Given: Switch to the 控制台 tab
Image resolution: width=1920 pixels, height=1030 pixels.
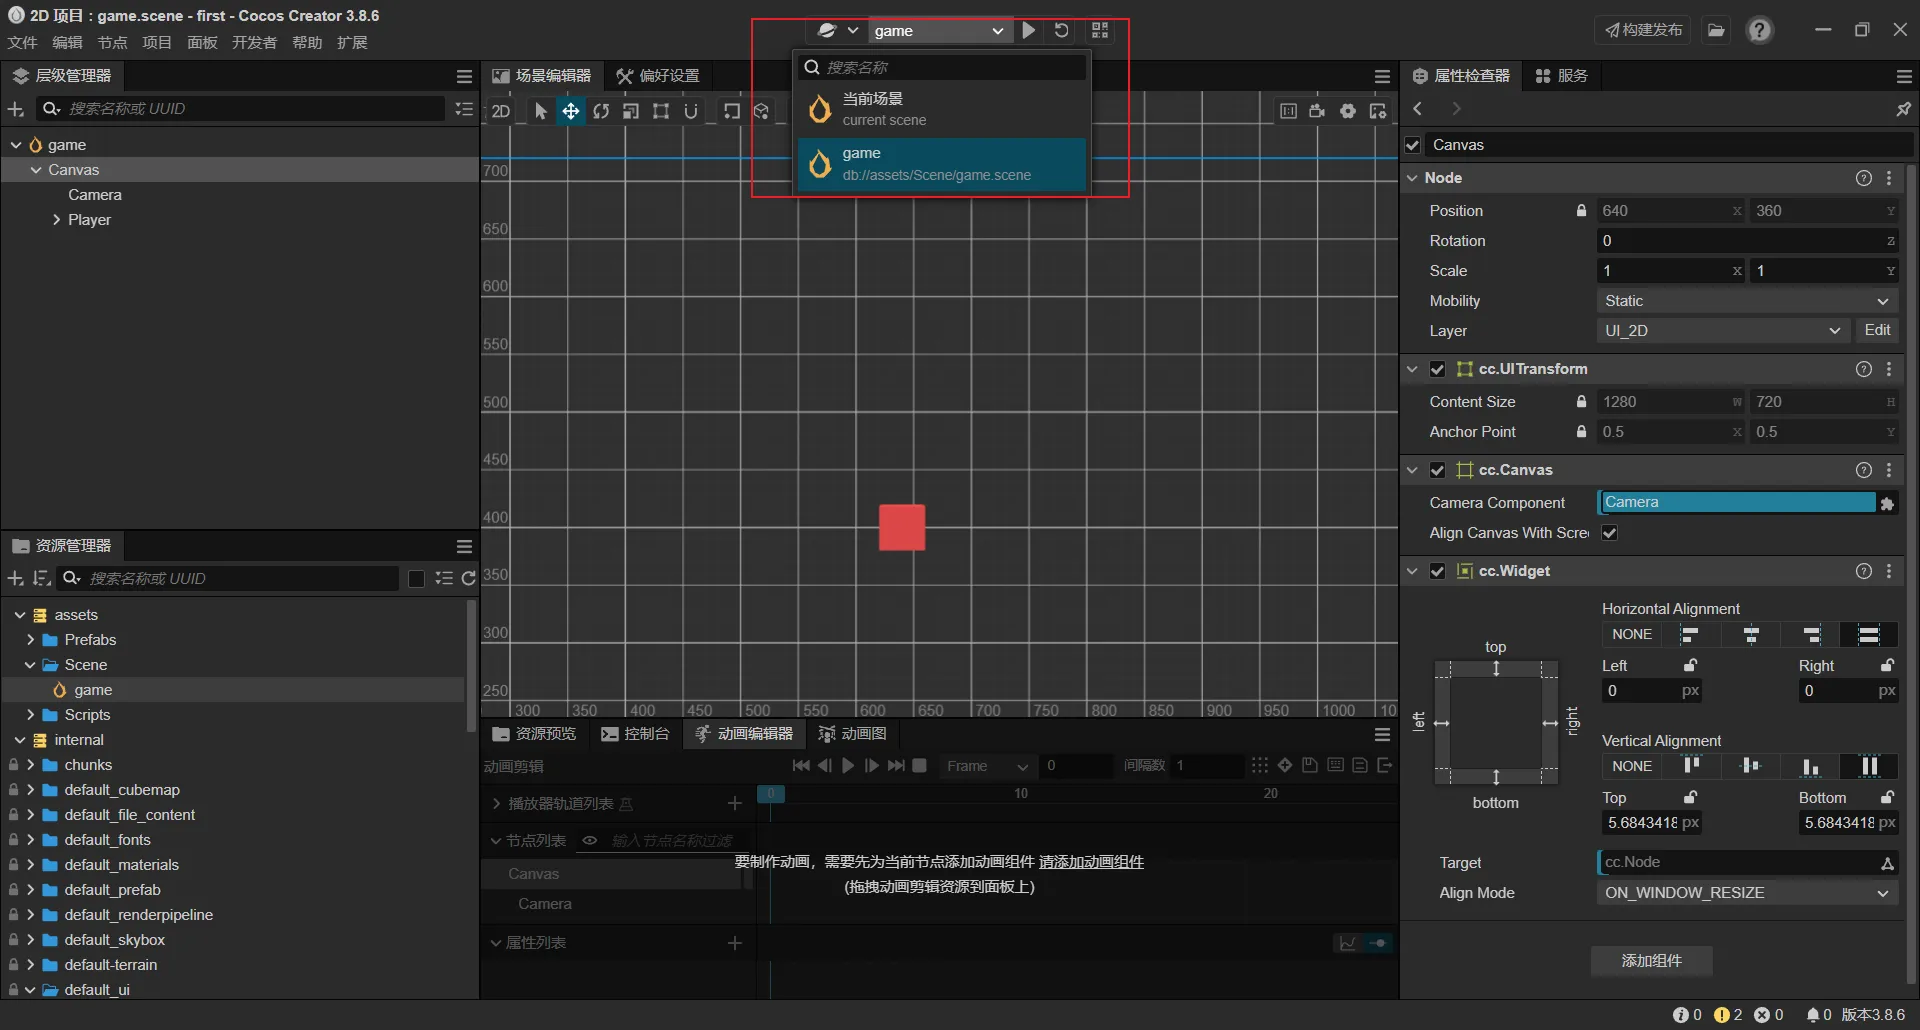Looking at the screenshot, I should [635, 734].
